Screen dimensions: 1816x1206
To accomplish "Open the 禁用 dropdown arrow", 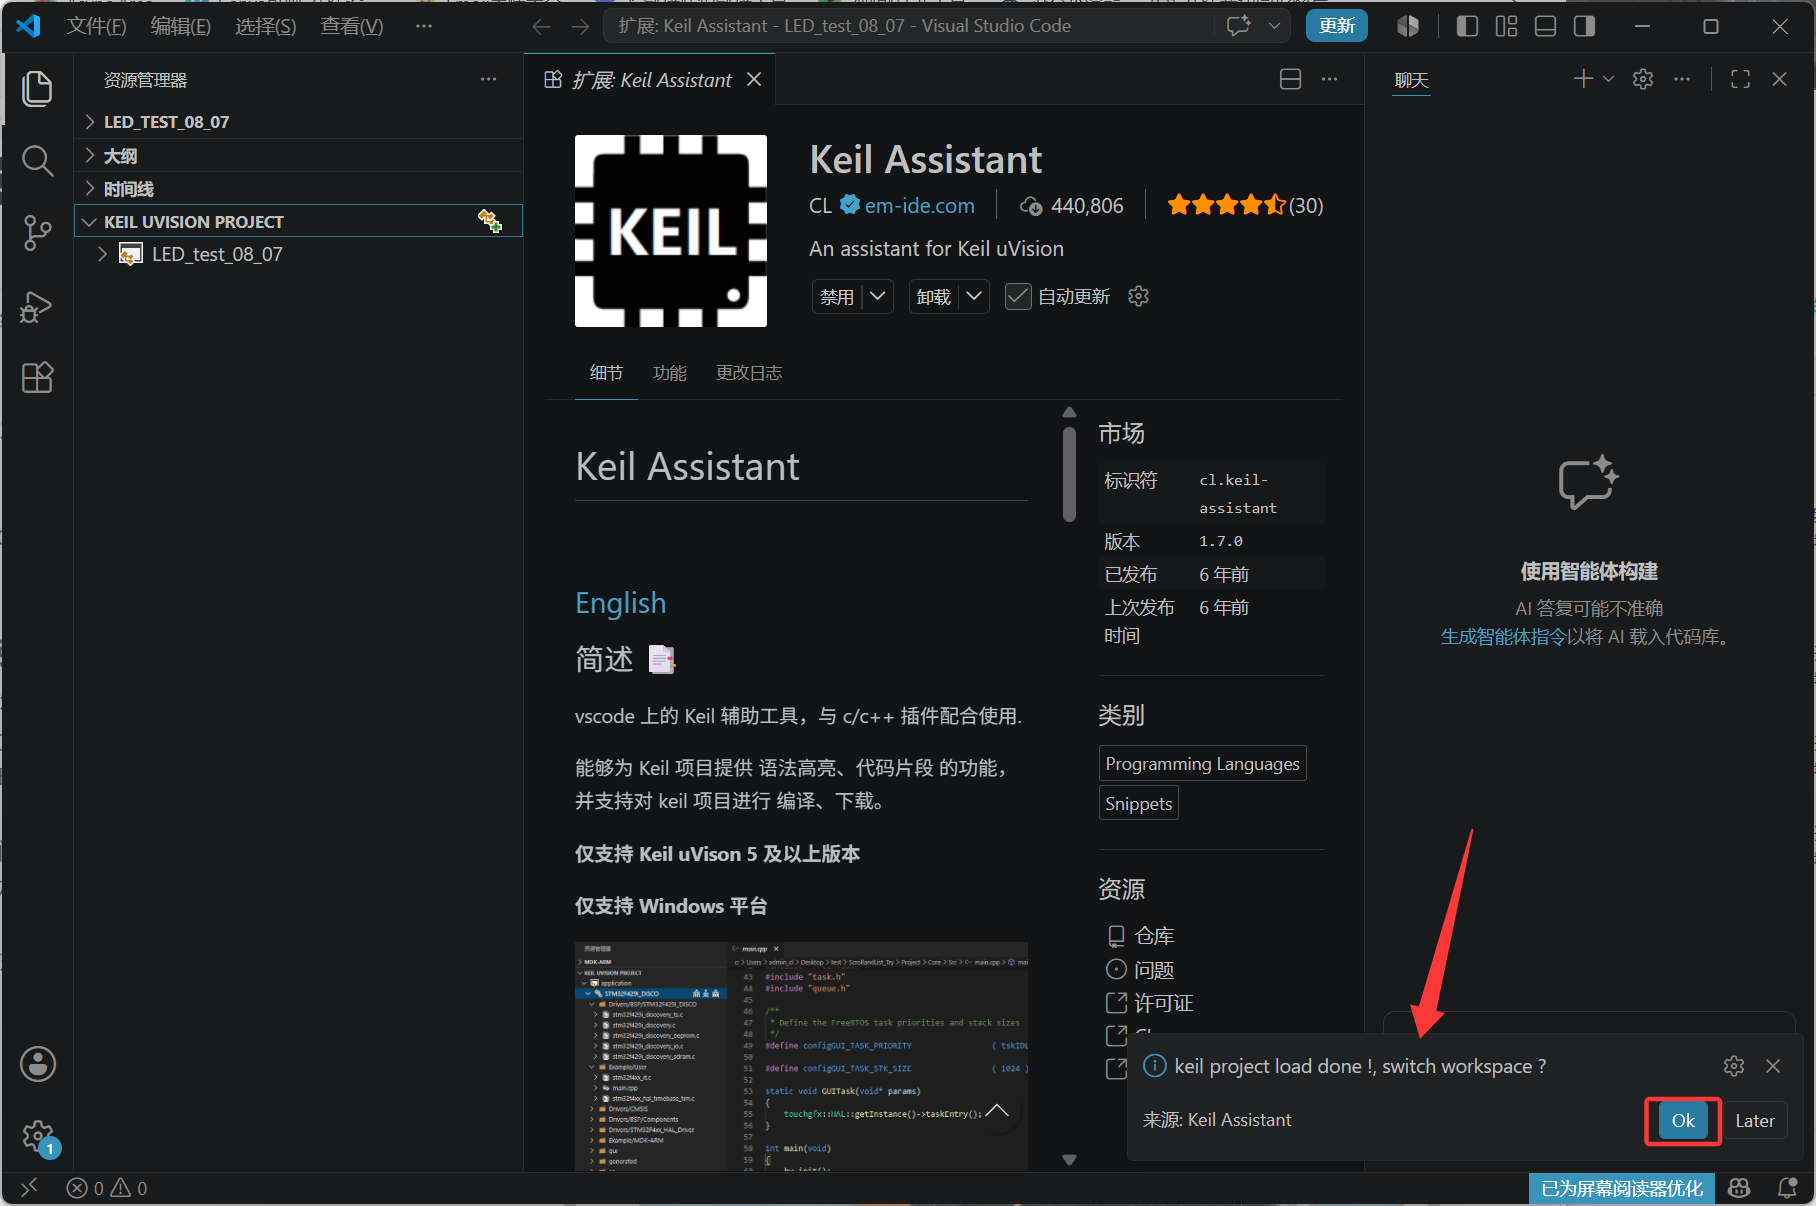I will click(878, 296).
